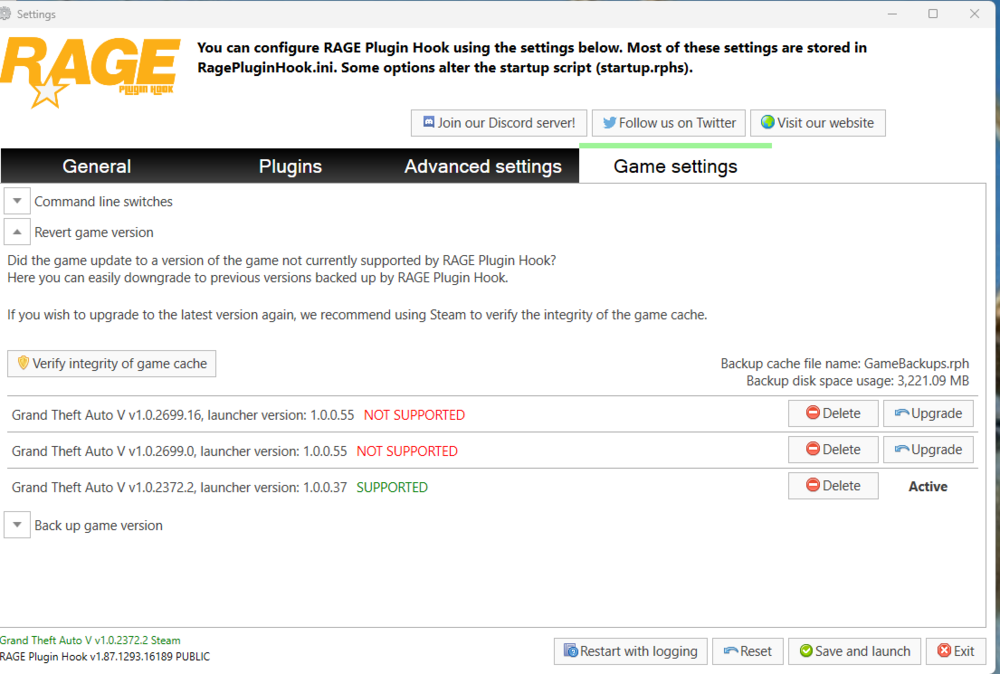The height and width of the screenshot is (674, 1000).
Task: Click the red delete icon for v1.0.2372.2
Action: (x=812, y=485)
